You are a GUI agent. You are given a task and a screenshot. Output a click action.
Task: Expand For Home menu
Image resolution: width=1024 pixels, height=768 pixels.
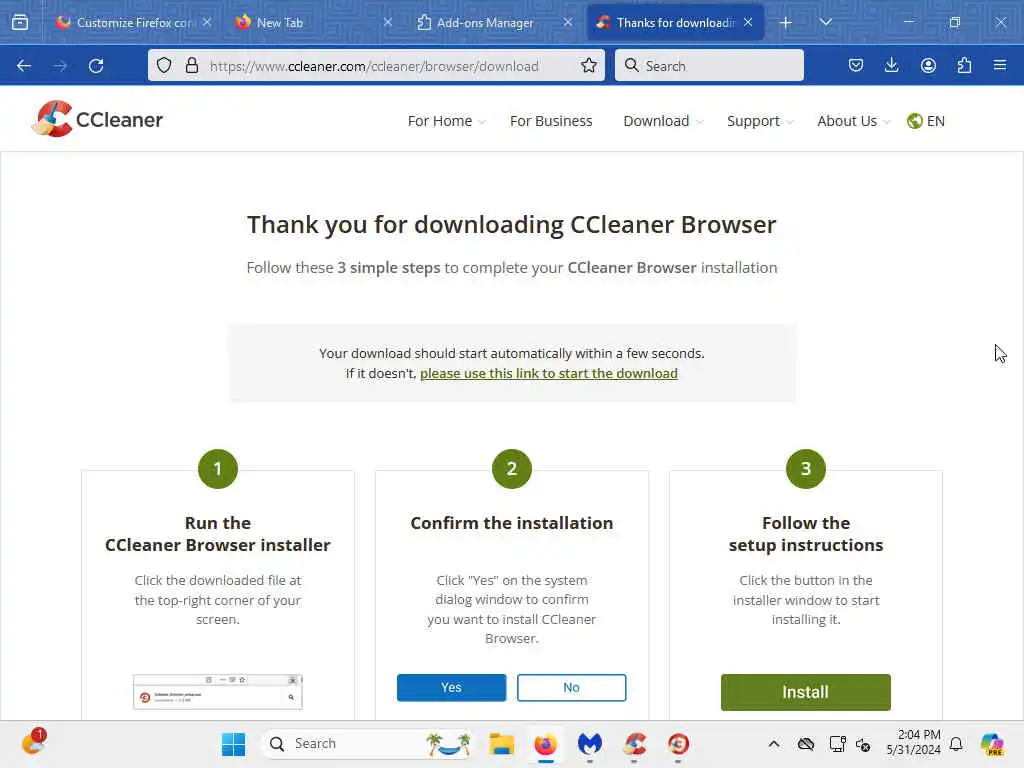point(447,121)
